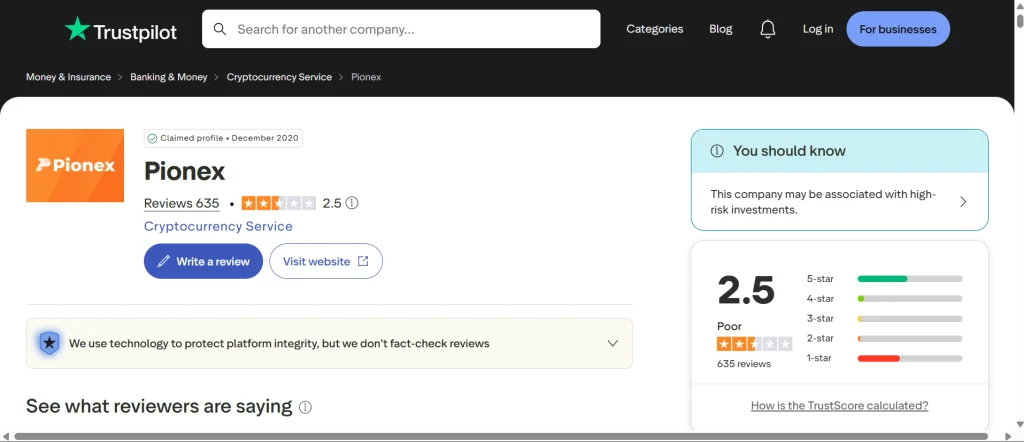Click the vertical scrollbar thumb
Viewport: 1024px width, 442px height.
pyautogui.click(x=1019, y=20)
